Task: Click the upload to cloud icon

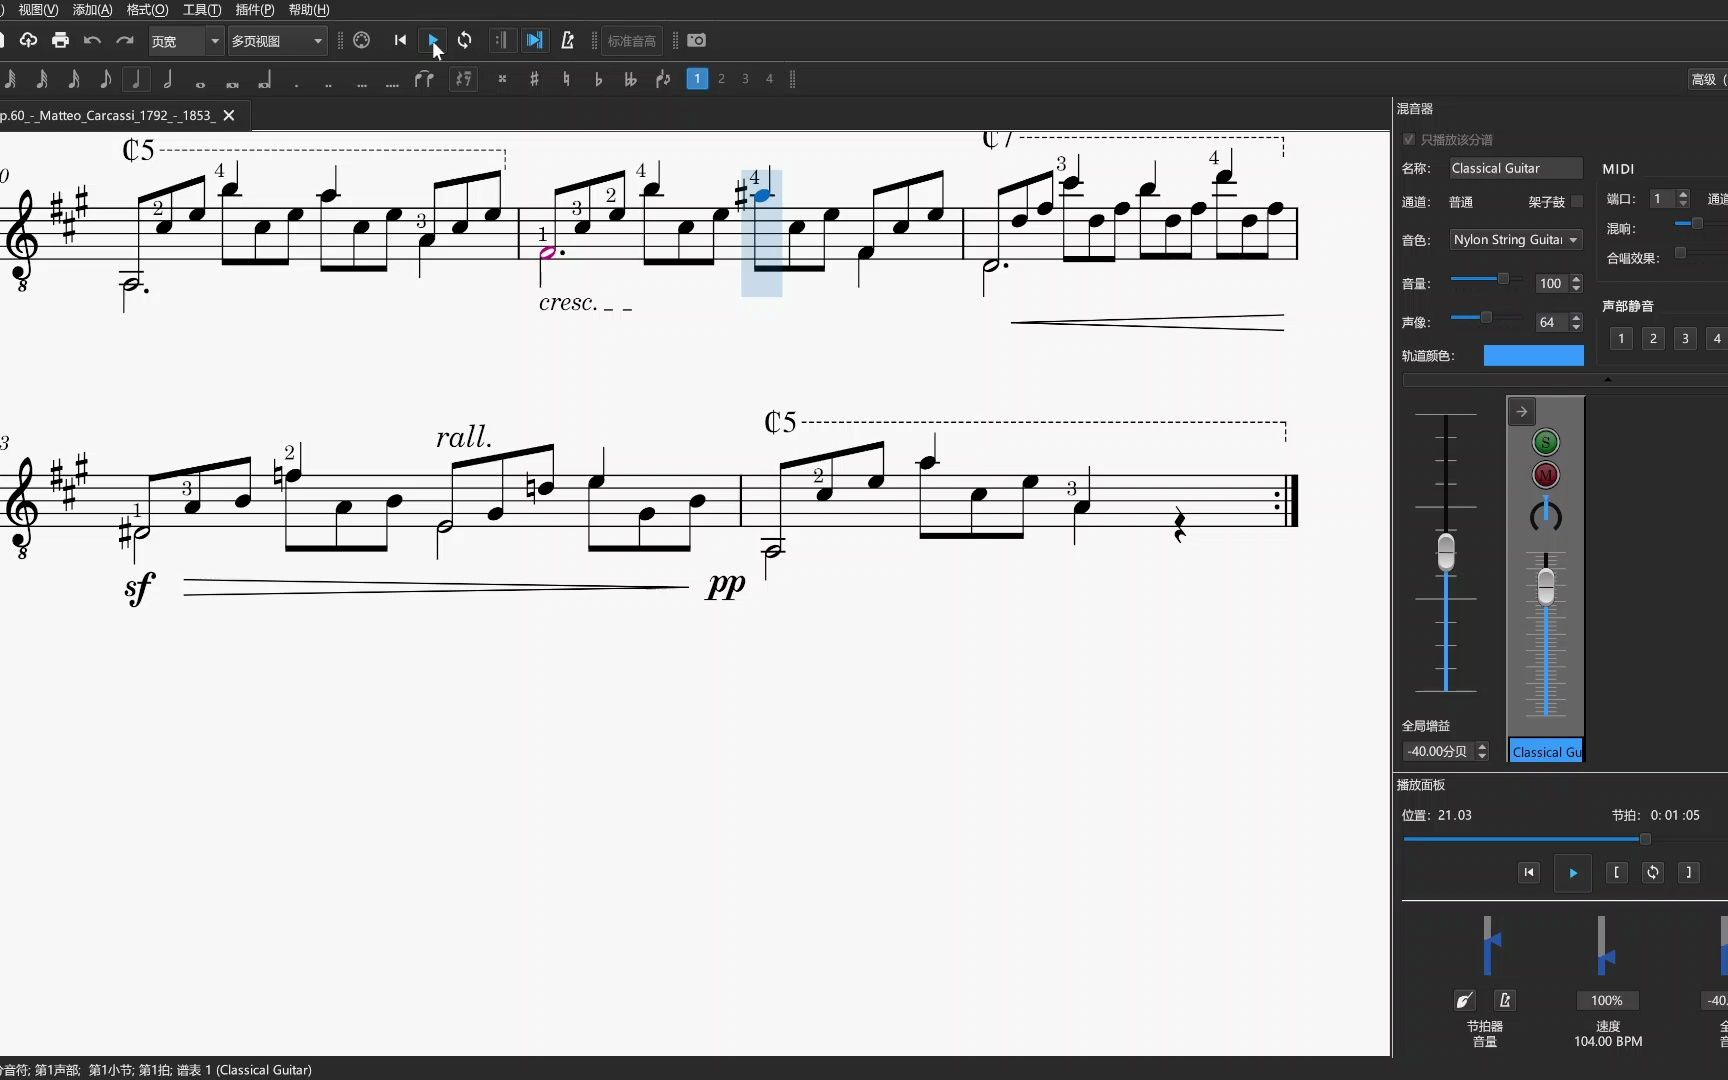Action: (28, 40)
